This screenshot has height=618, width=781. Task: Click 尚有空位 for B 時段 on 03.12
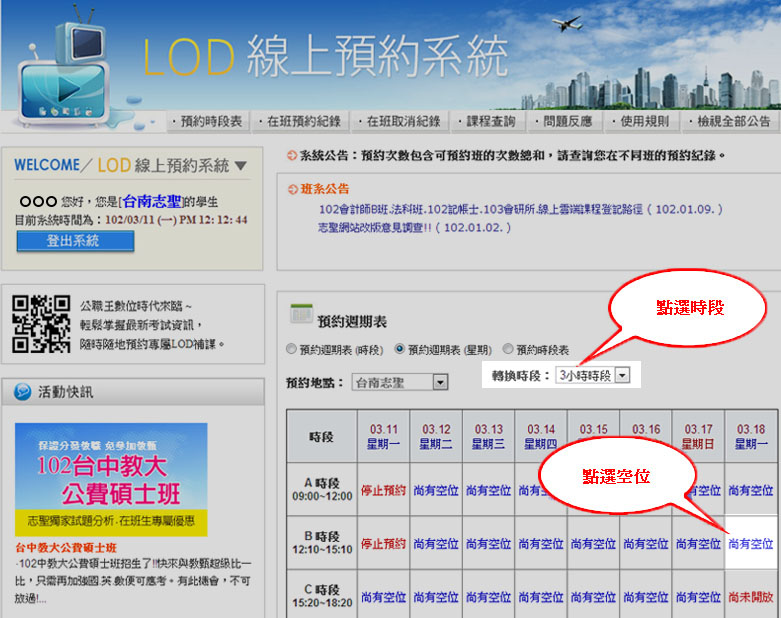[x=436, y=544]
